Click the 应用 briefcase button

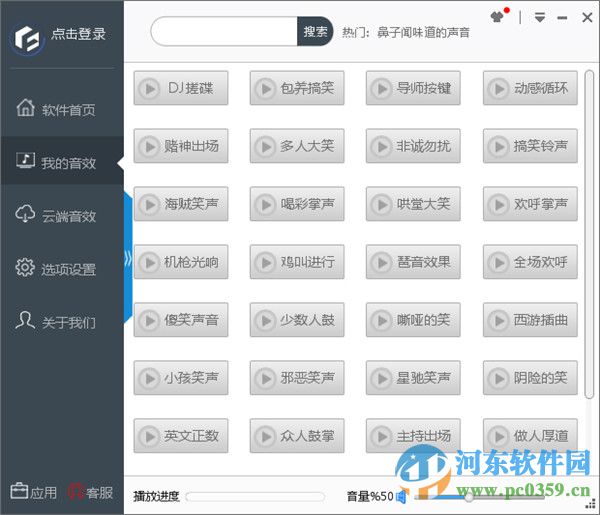point(34,492)
